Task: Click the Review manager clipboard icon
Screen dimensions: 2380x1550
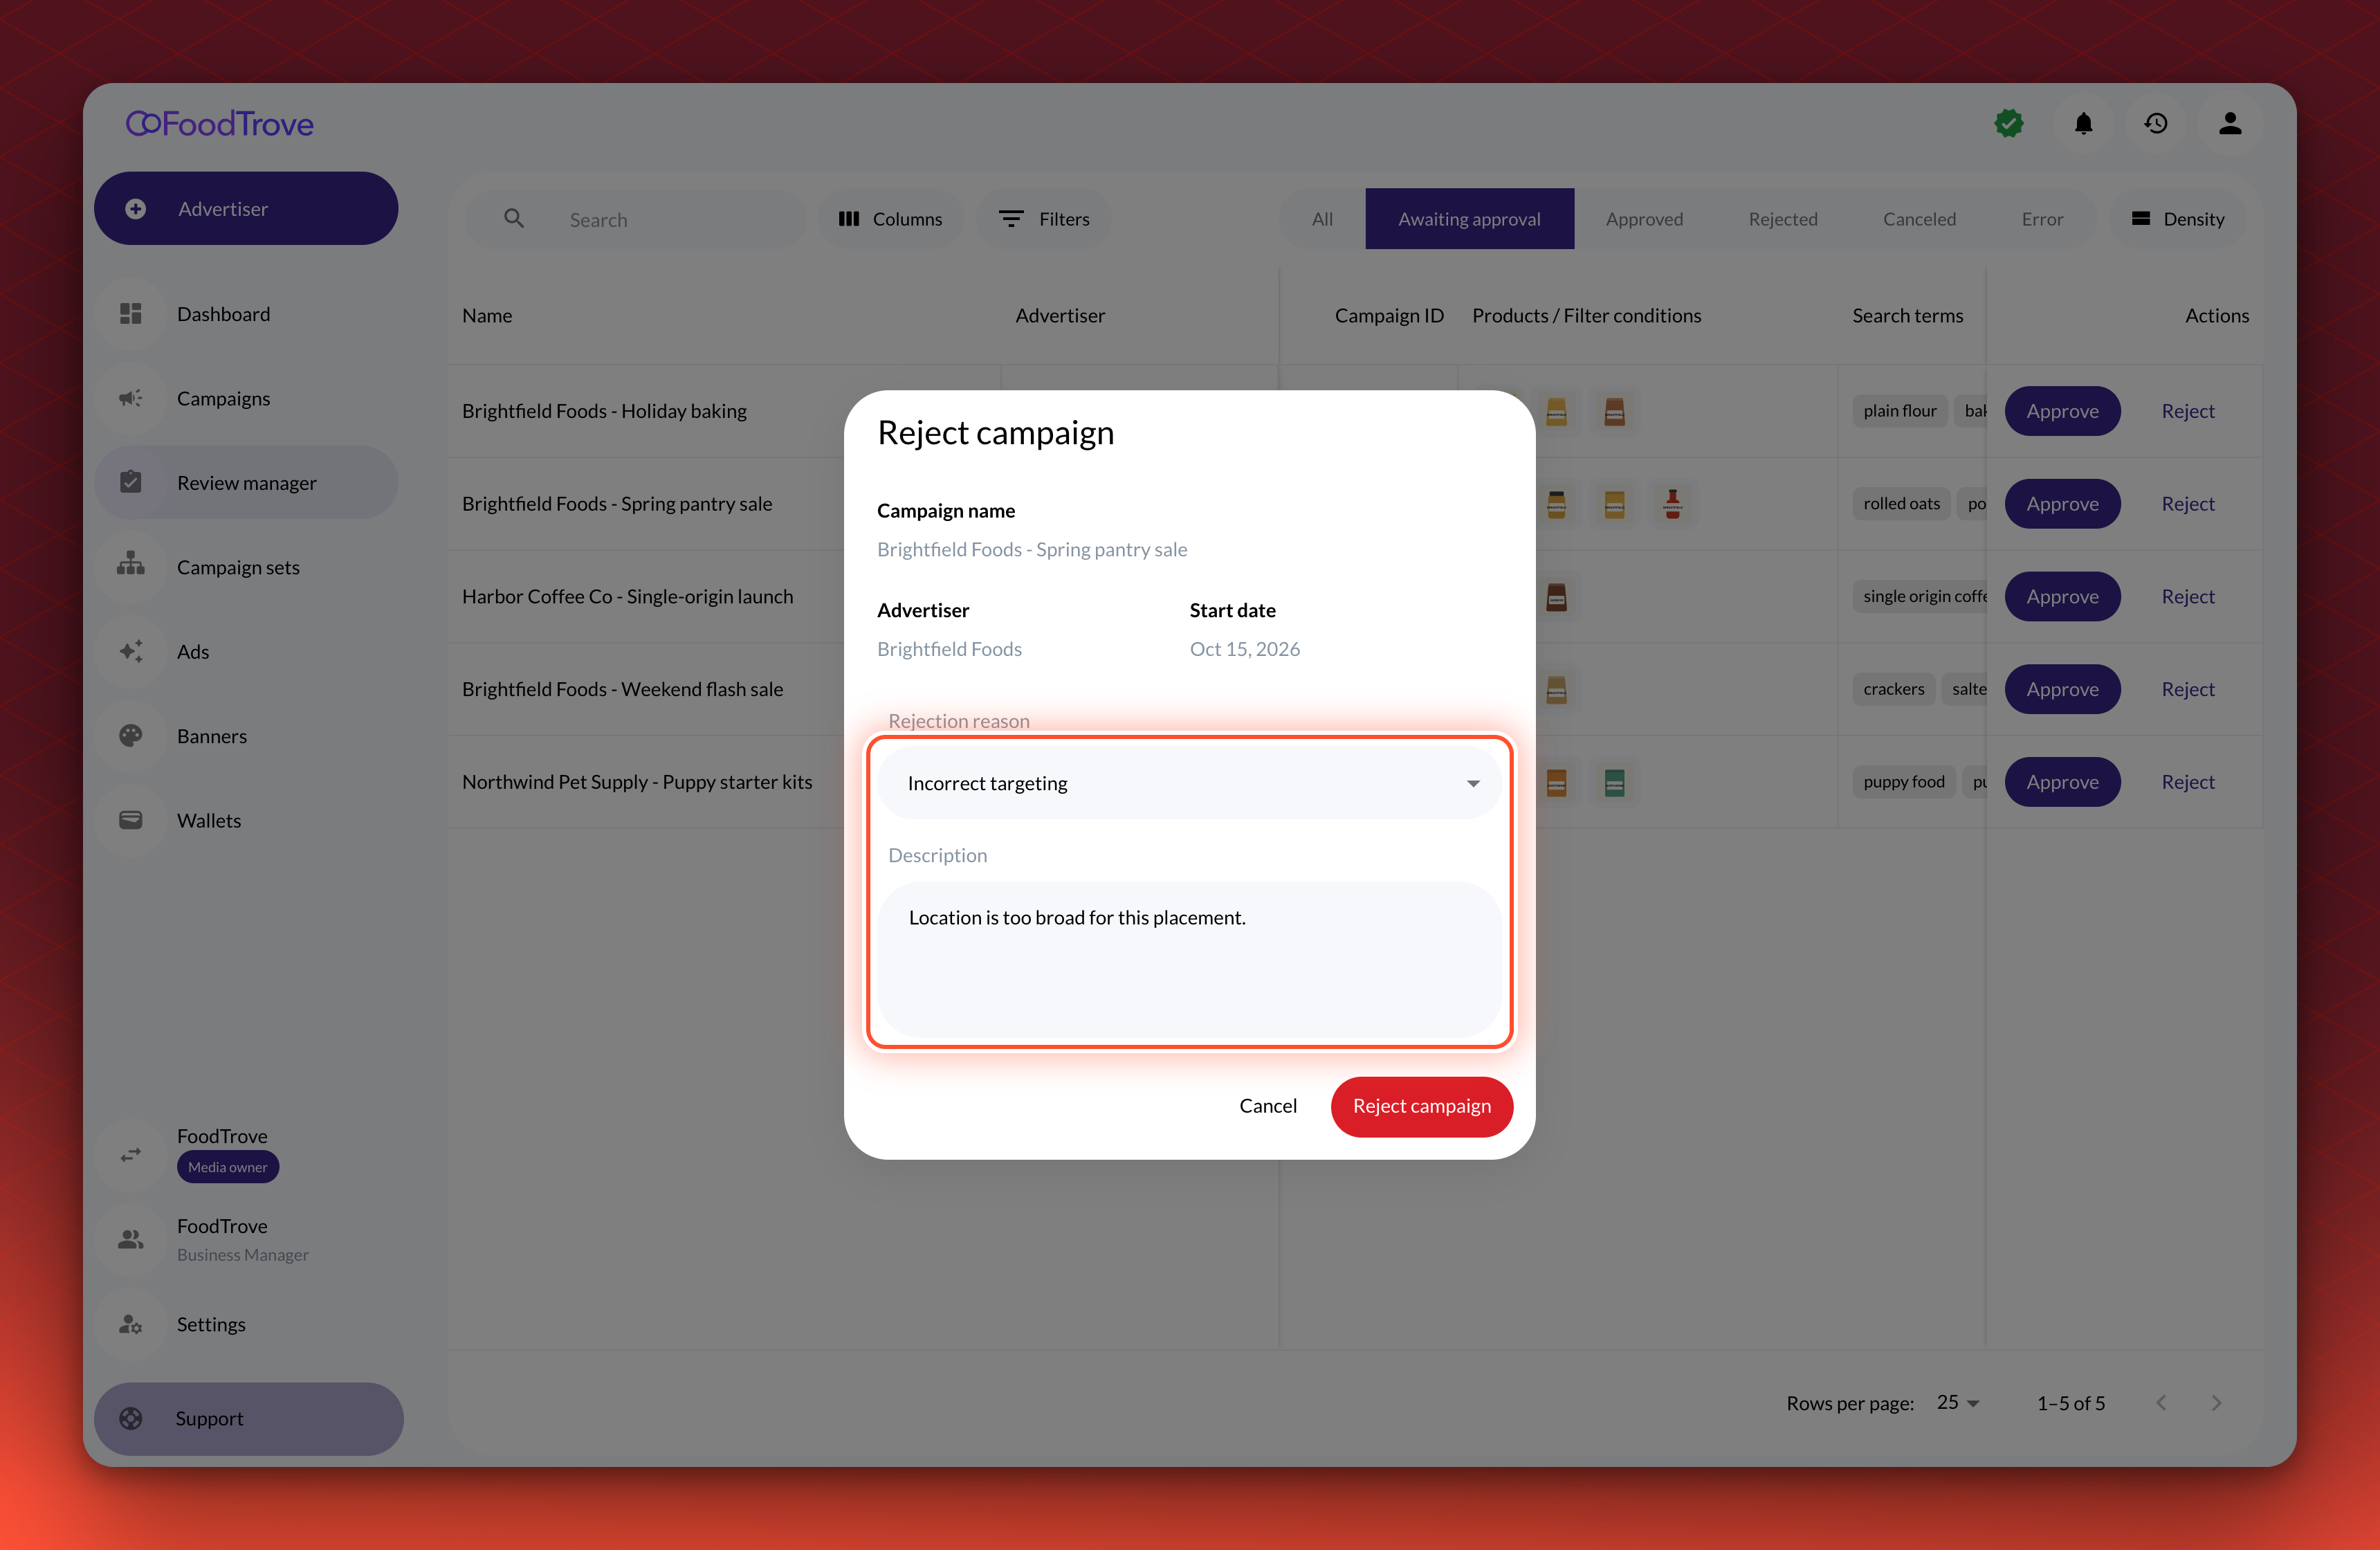Action: tap(131, 482)
